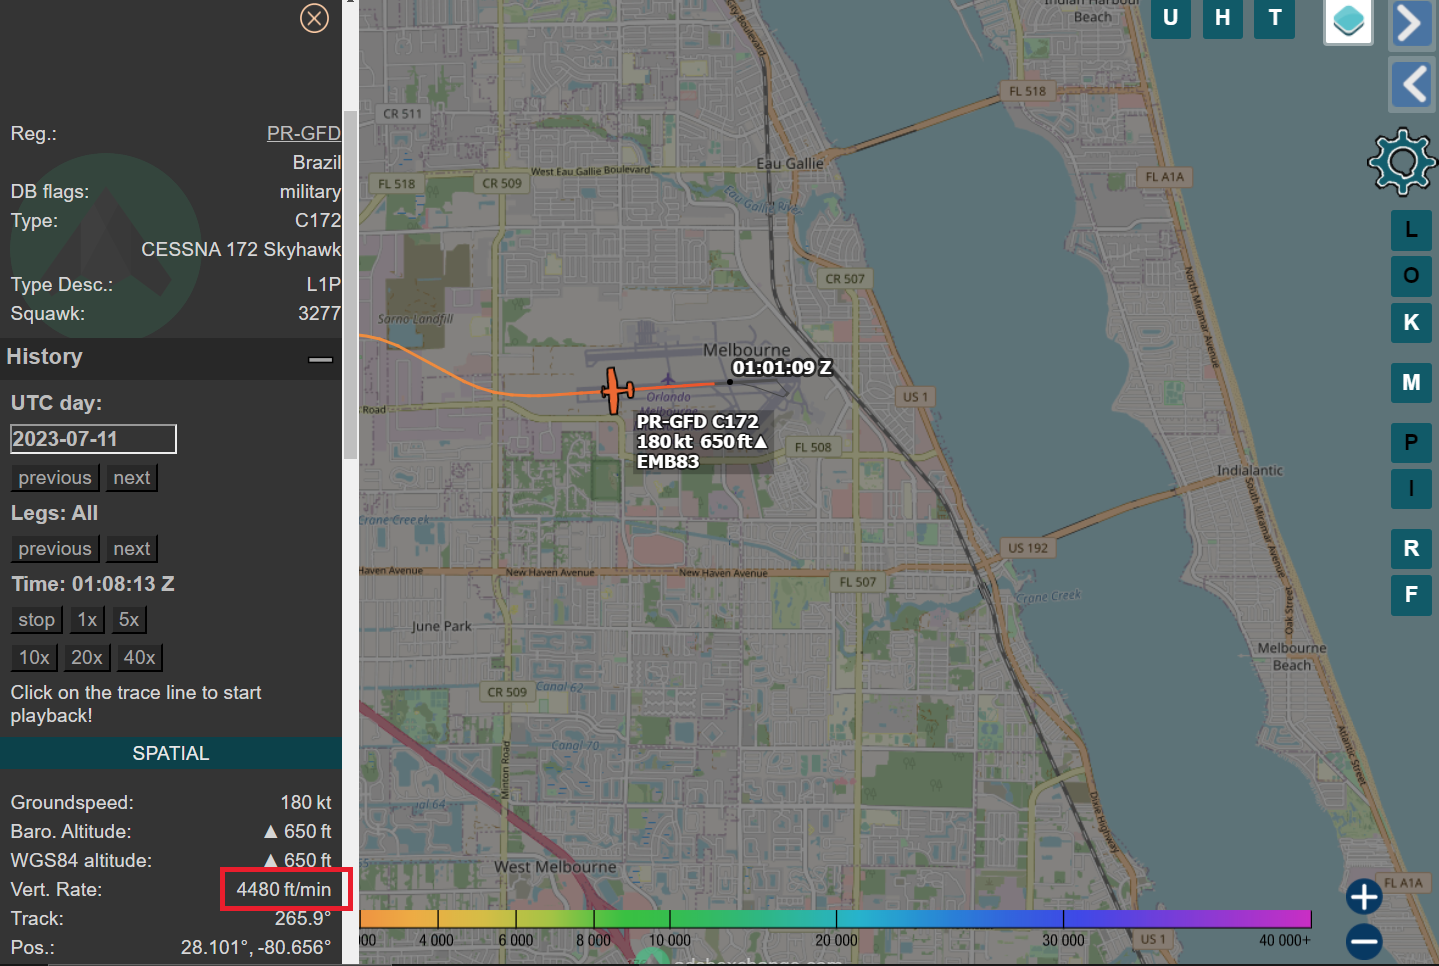The height and width of the screenshot is (966, 1439).
Task: Toggle the M map button
Action: tap(1411, 383)
